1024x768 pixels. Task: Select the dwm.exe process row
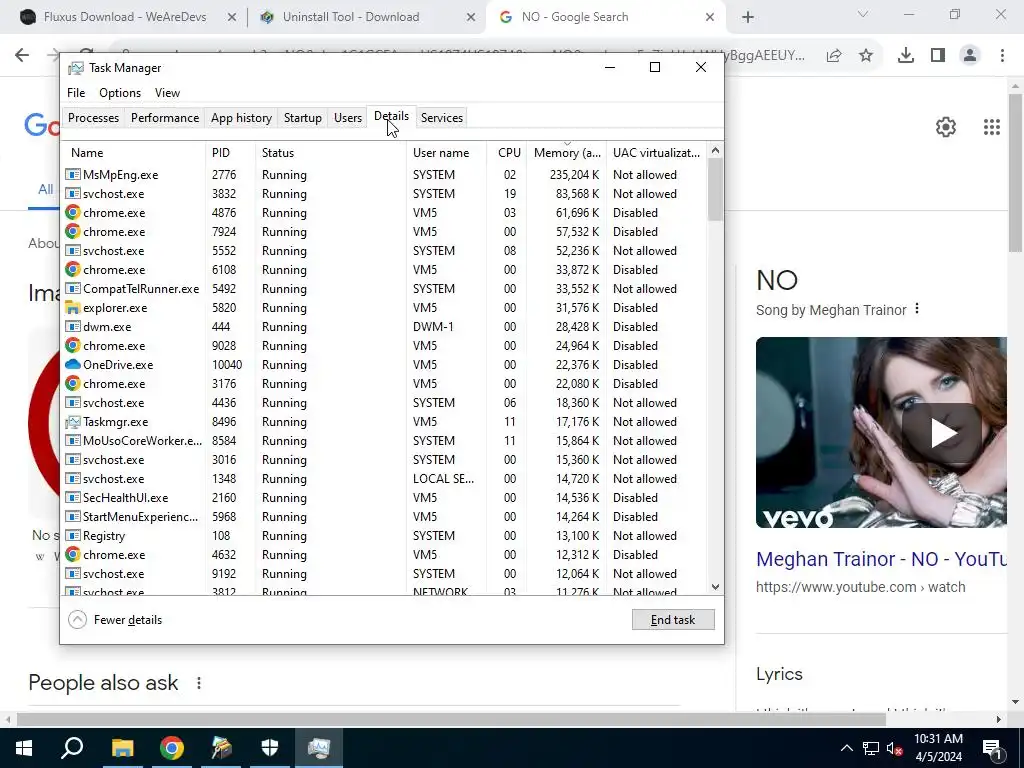[385, 327]
